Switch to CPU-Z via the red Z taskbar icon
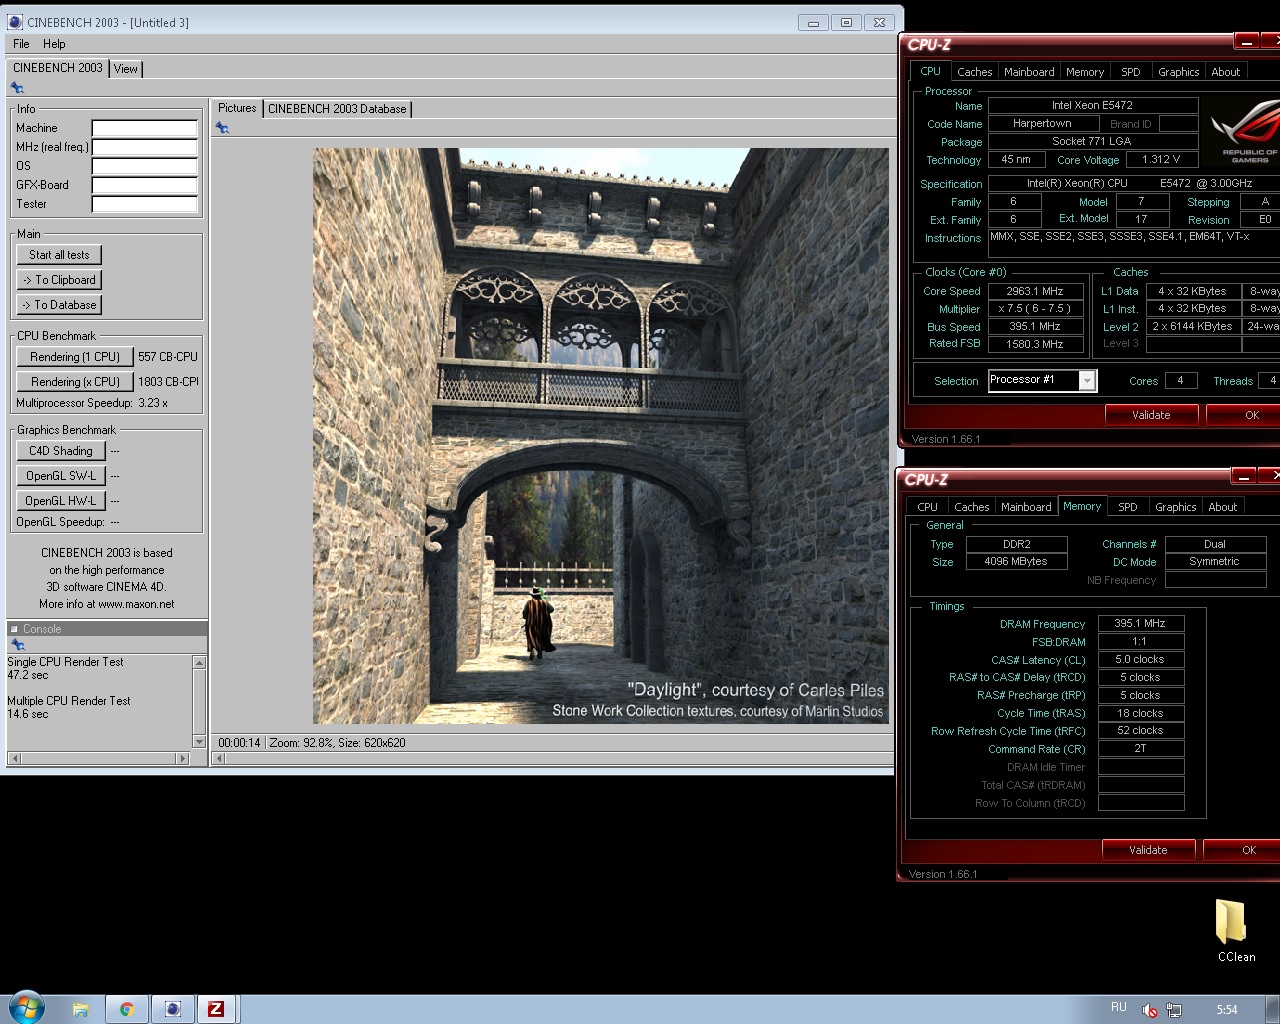The height and width of the screenshot is (1024, 1280). (x=216, y=1009)
